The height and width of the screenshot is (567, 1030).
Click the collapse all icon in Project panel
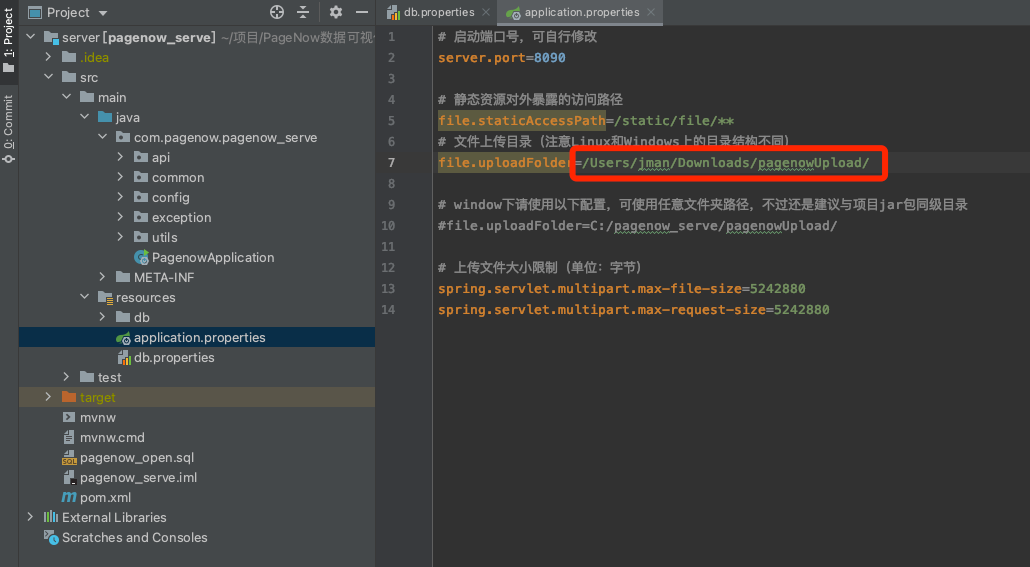pos(303,12)
